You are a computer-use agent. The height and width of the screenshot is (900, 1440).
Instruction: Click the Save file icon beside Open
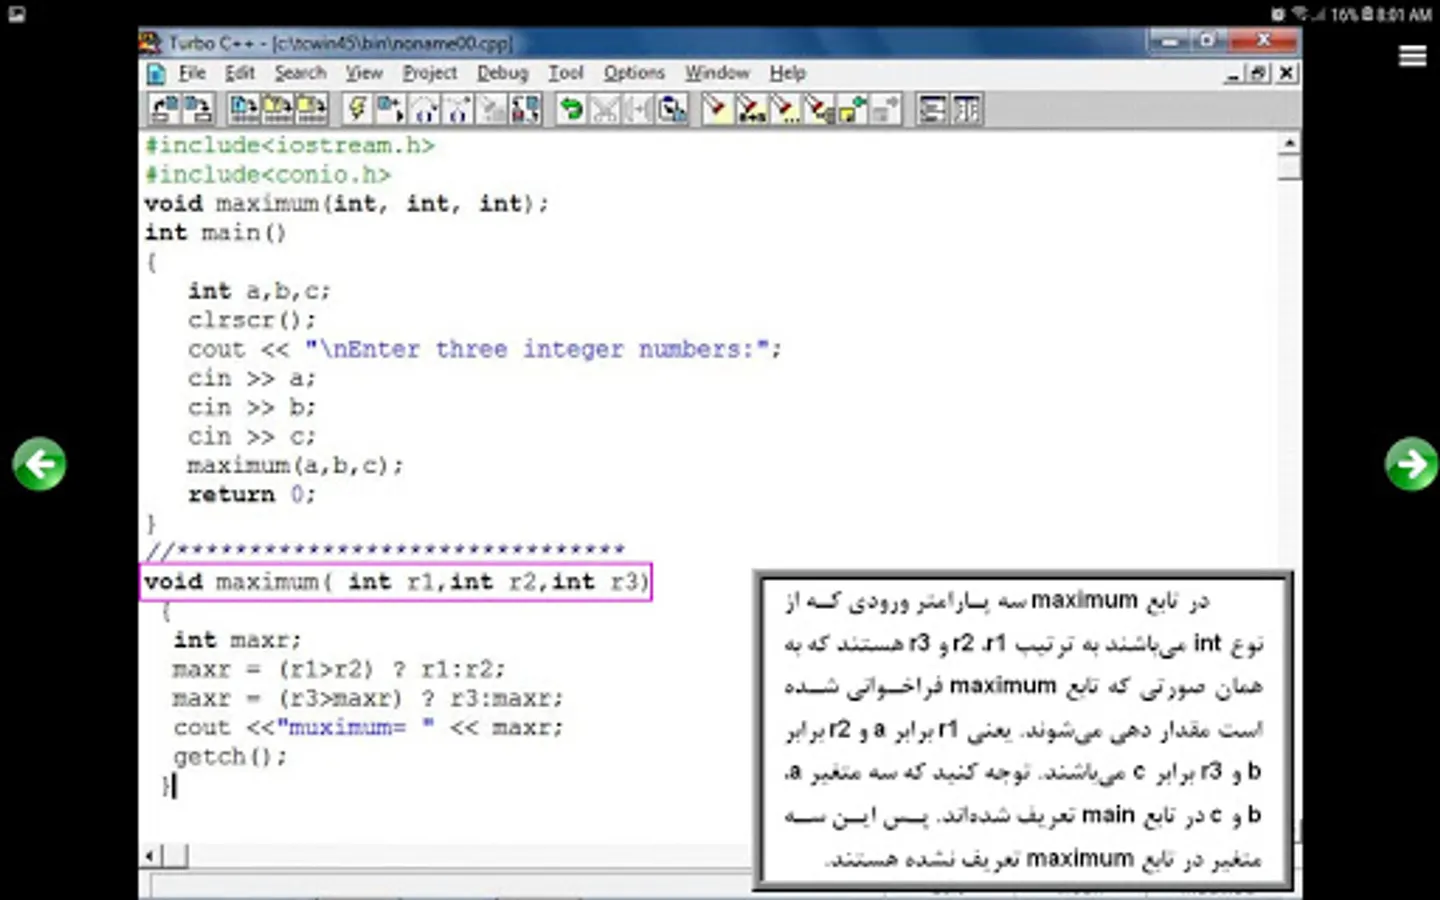coord(198,109)
